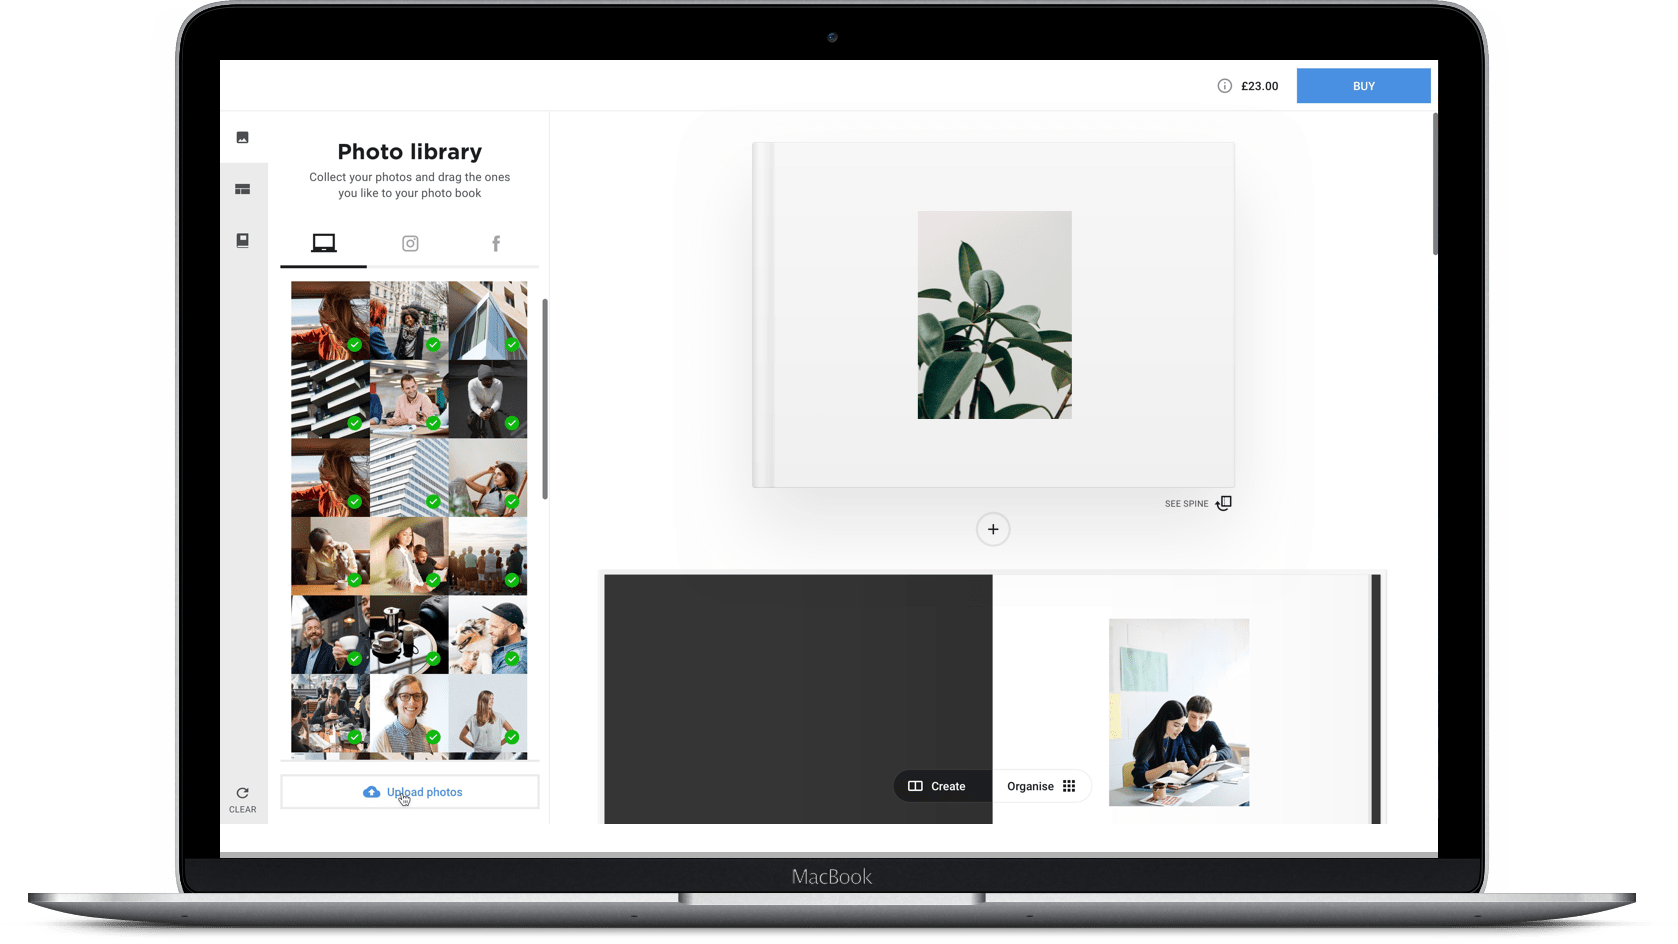Click the blue BUY button
Image resolution: width=1678 pixels, height=944 pixels.
1363,86
